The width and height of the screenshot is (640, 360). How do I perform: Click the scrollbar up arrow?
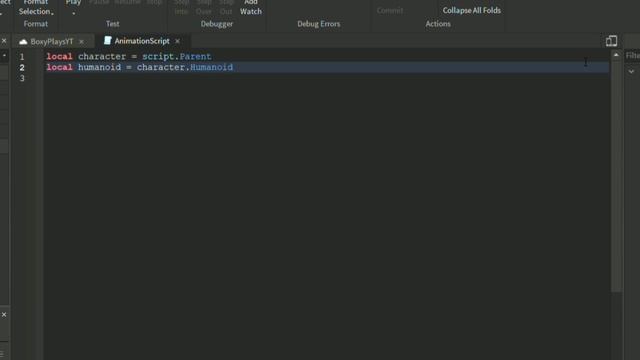616,55
